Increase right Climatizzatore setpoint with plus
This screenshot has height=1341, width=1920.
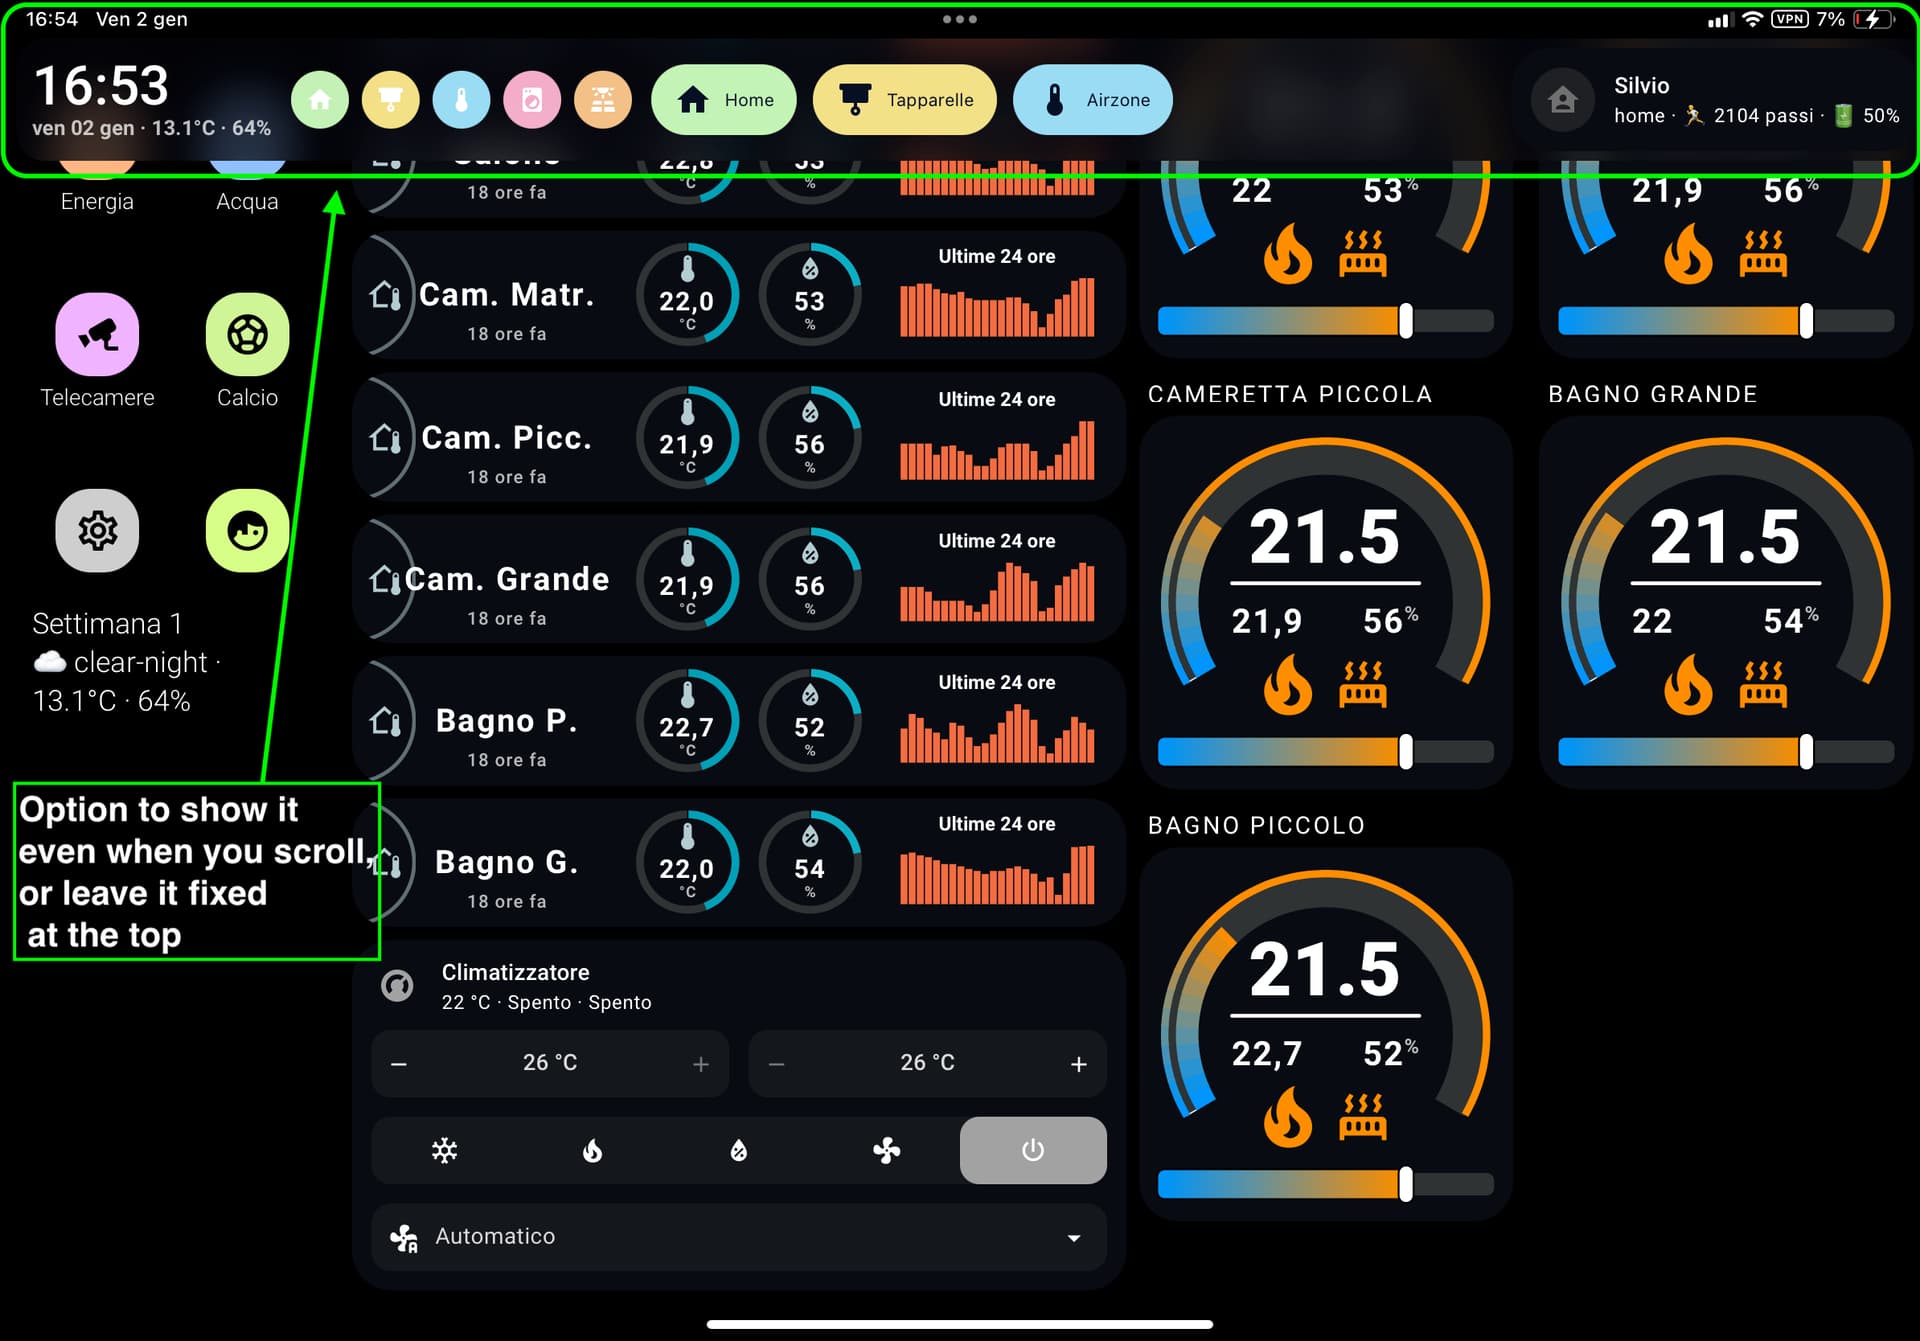pos(1078,1064)
